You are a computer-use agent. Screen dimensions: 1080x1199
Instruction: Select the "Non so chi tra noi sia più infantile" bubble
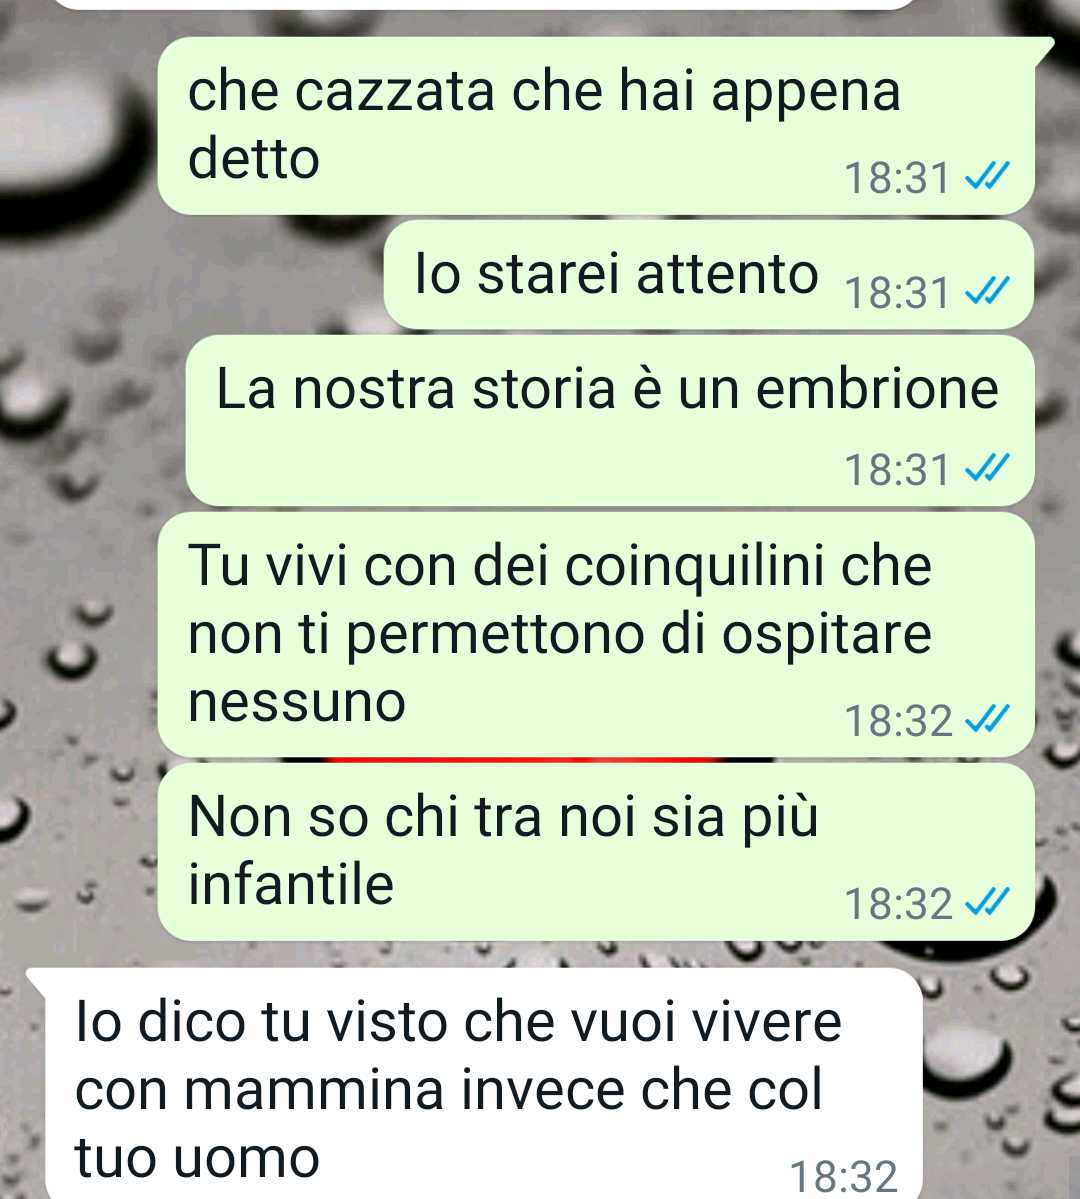point(597,852)
